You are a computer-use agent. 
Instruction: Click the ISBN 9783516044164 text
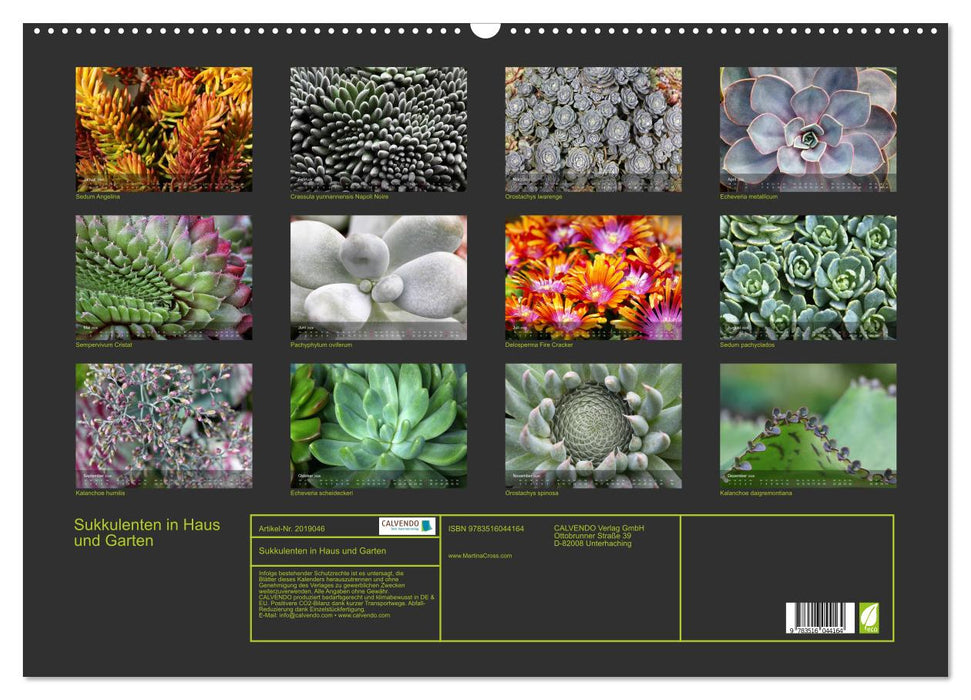pyautogui.click(x=486, y=528)
